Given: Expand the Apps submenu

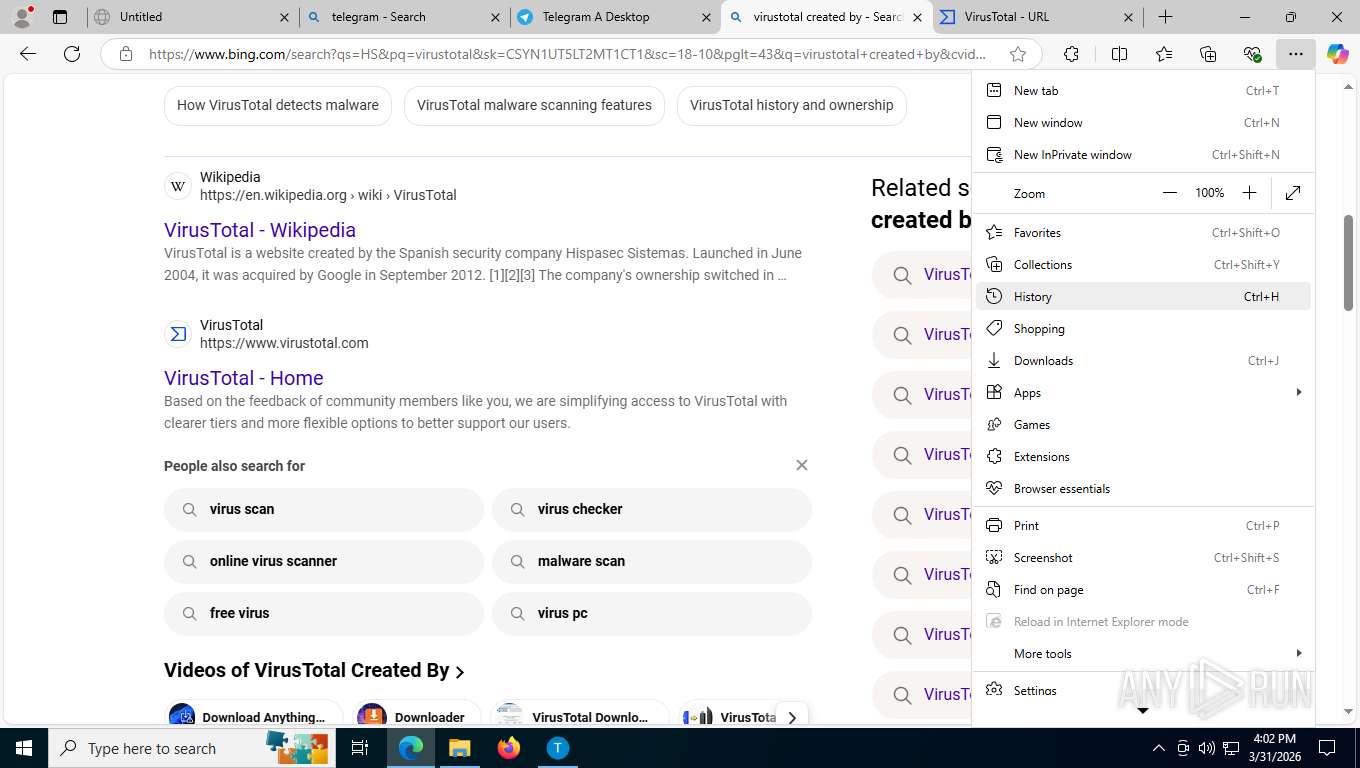Looking at the screenshot, I should click(1143, 393).
